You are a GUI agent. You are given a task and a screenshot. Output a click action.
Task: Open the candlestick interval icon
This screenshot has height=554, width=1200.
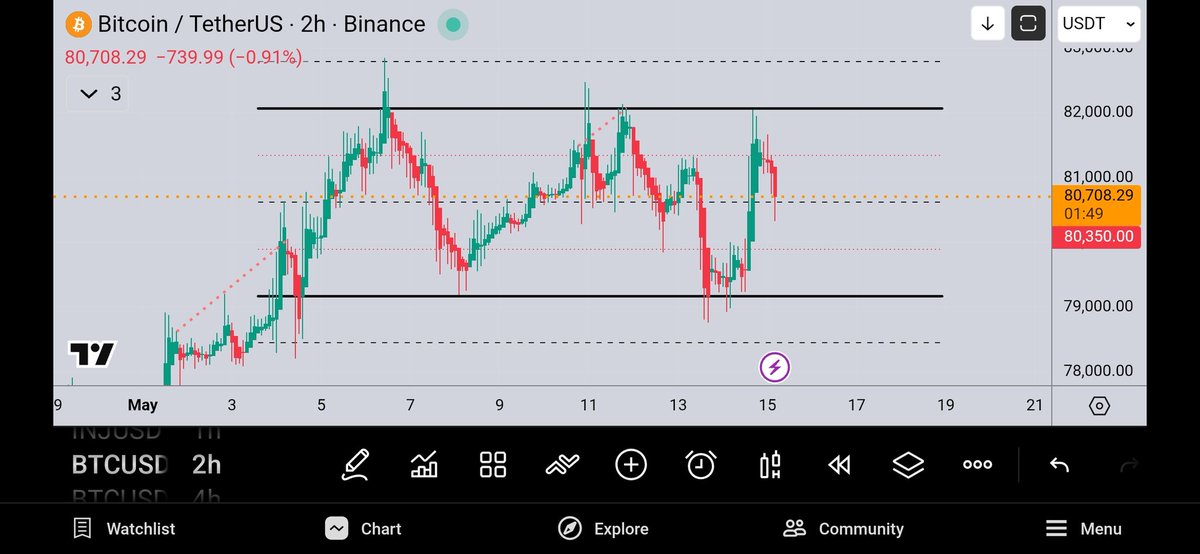tap(770, 465)
